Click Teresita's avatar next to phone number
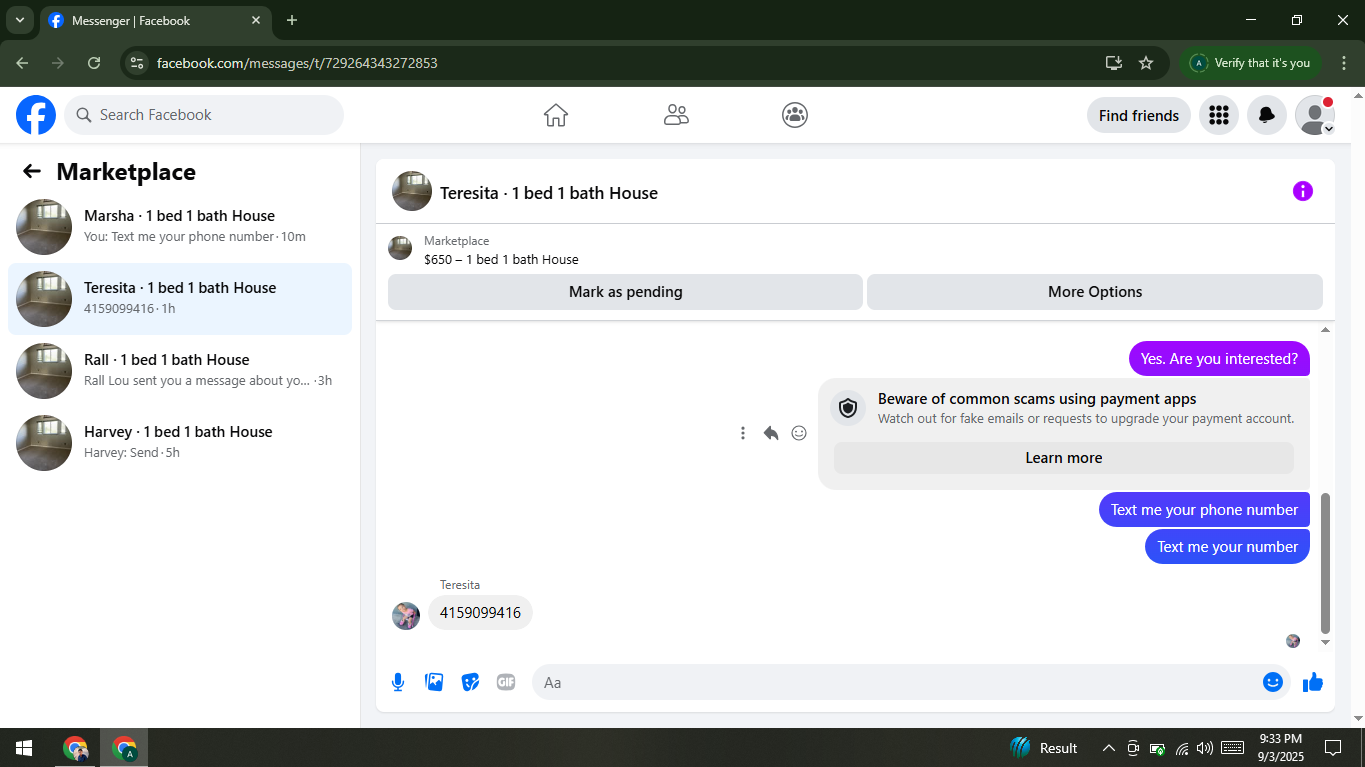This screenshot has width=1365, height=767. tap(406, 616)
